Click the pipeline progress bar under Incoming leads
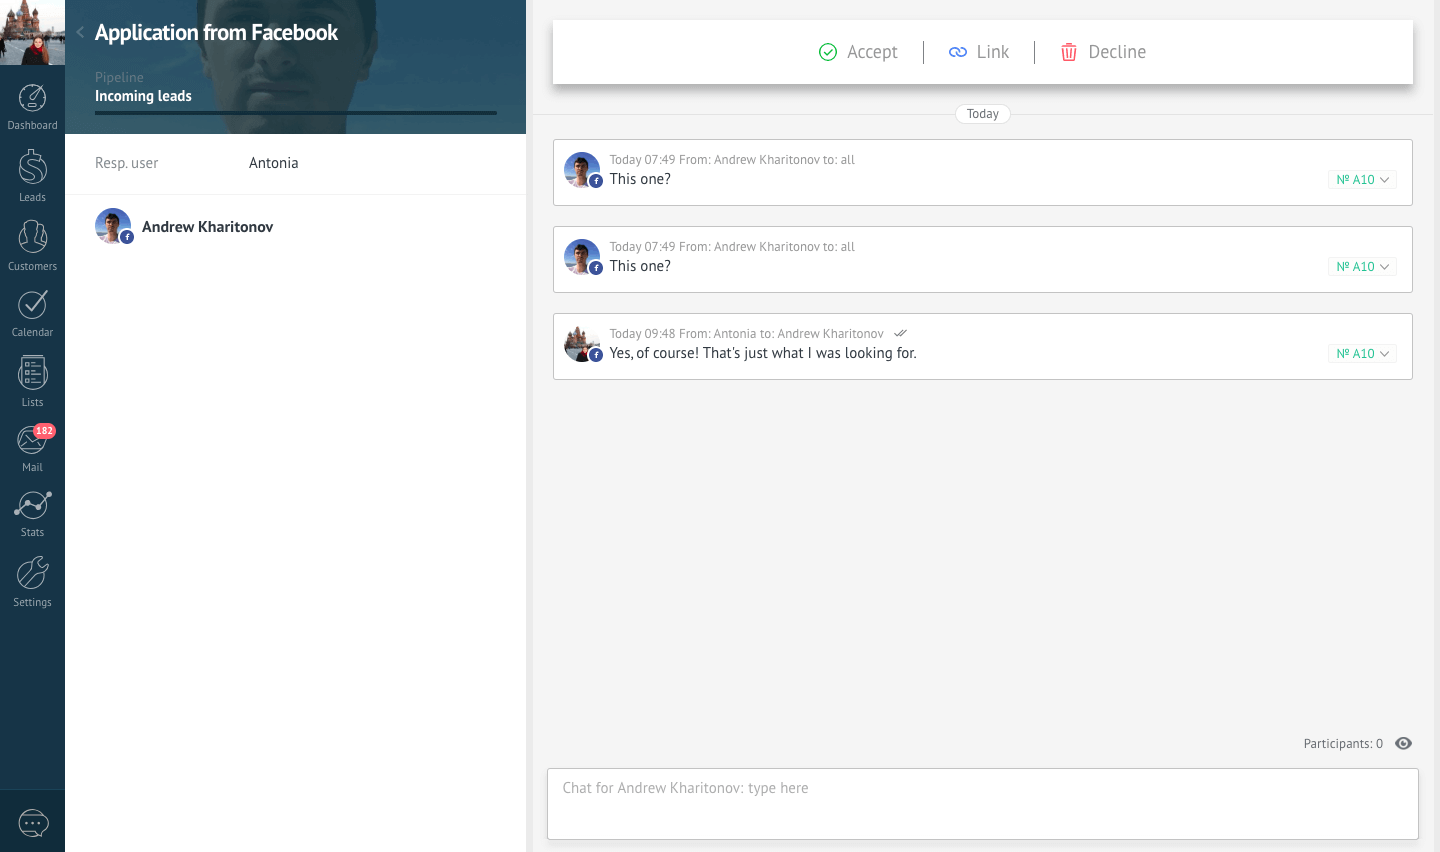 296,113
